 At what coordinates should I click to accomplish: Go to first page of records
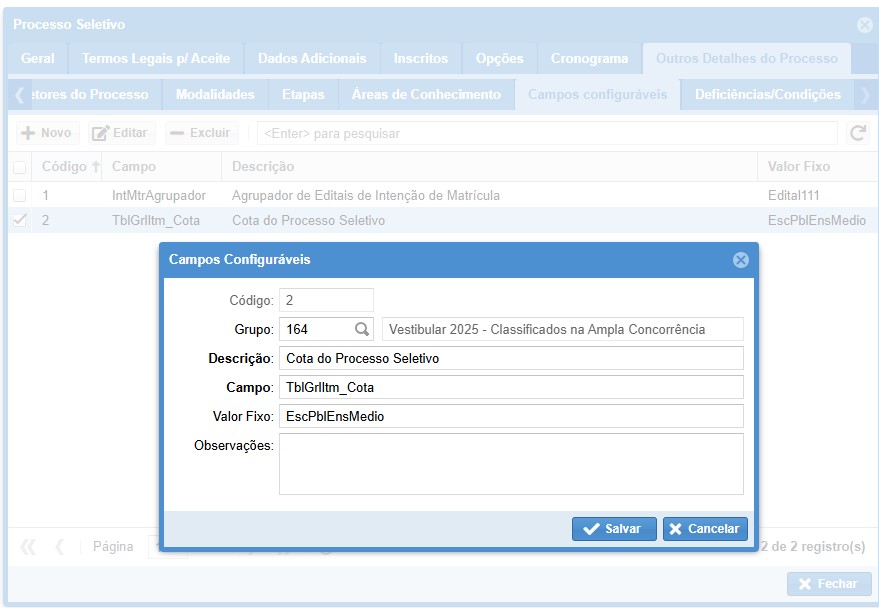click(x=28, y=547)
